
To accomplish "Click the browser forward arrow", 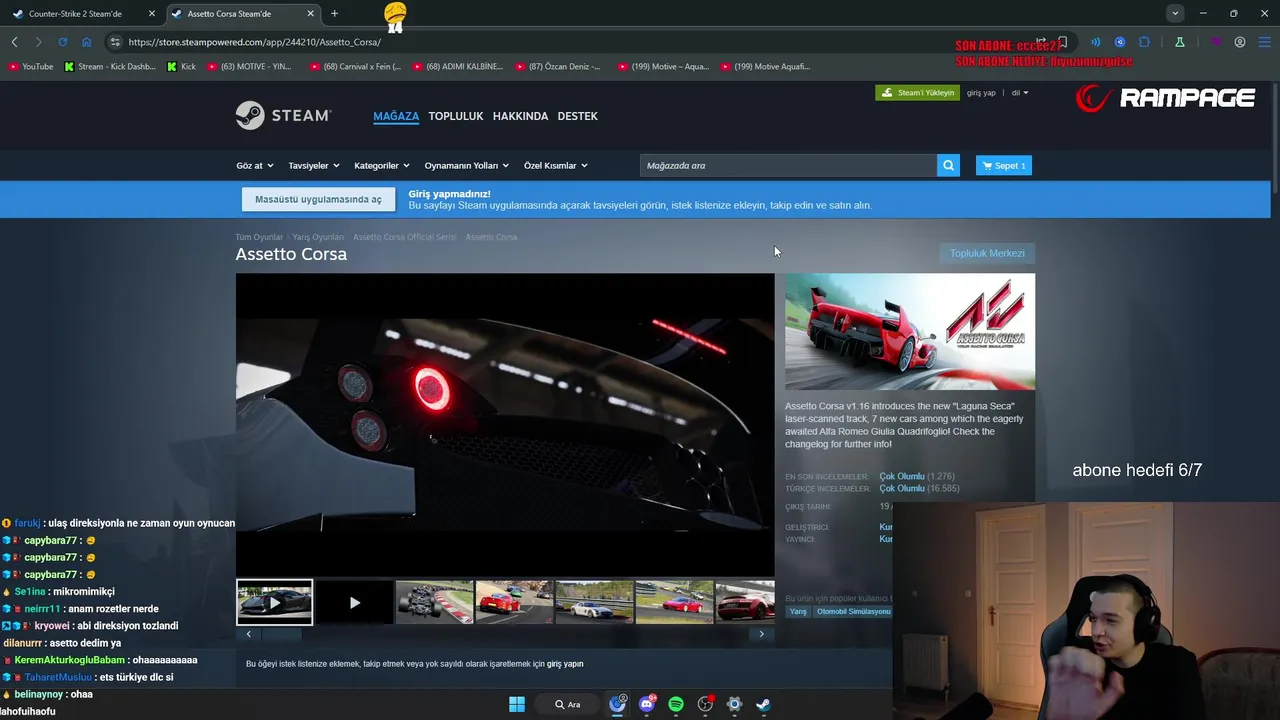I will (38, 42).
